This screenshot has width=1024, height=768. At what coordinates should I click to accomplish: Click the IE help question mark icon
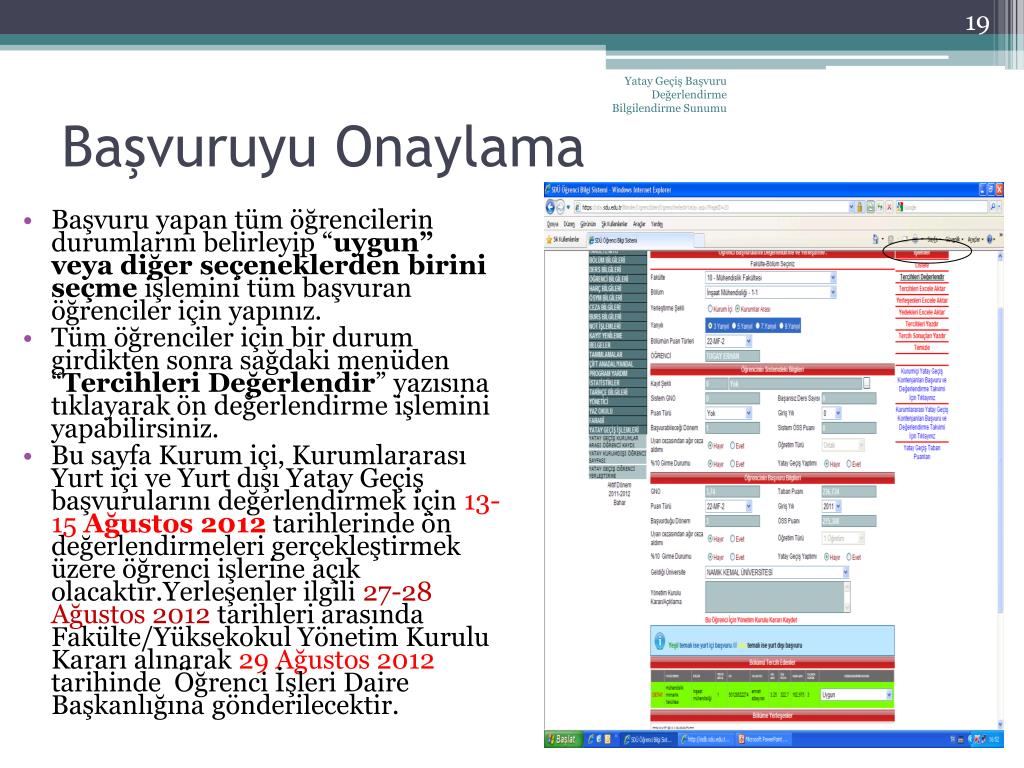tap(990, 240)
